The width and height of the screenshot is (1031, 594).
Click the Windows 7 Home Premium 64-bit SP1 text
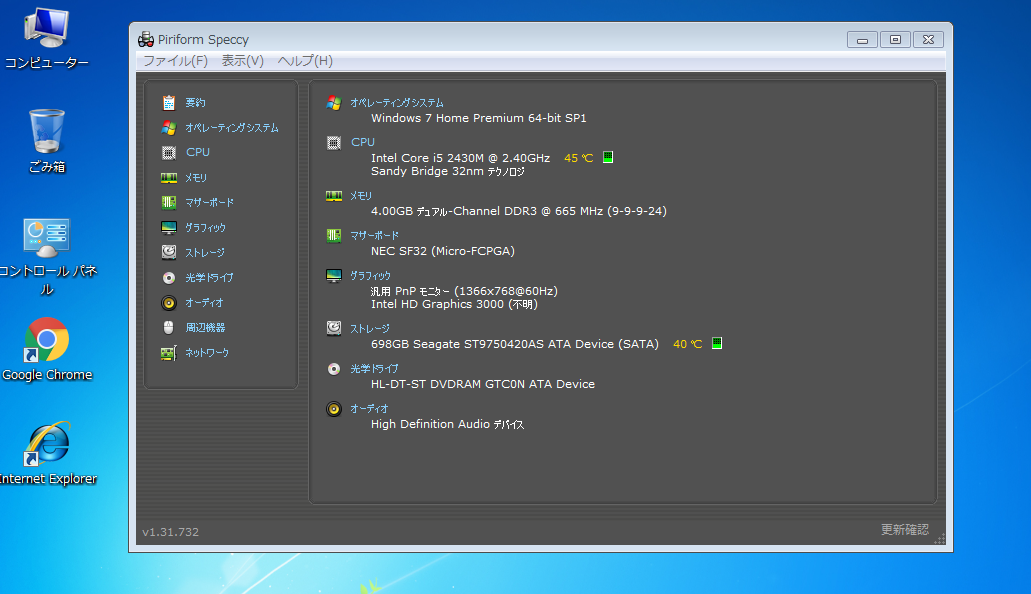479,118
